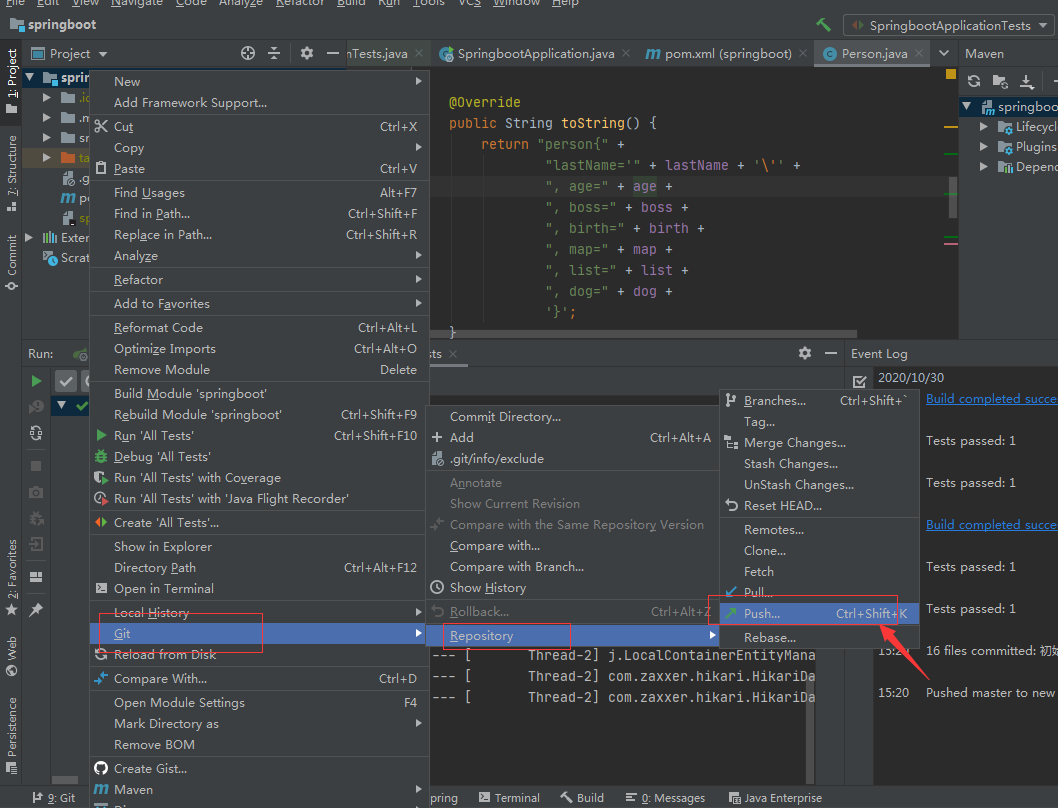Click the Locate/Select Opened File target icon
This screenshot has height=808, width=1058.
pos(248,53)
